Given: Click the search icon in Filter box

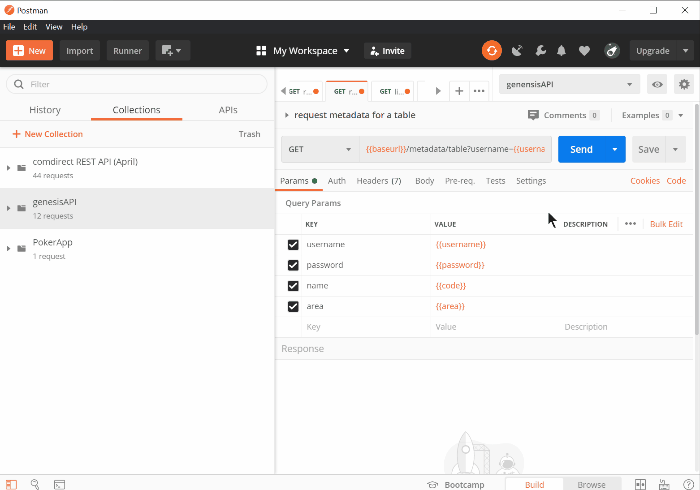Looking at the screenshot, I should [x=18, y=84].
